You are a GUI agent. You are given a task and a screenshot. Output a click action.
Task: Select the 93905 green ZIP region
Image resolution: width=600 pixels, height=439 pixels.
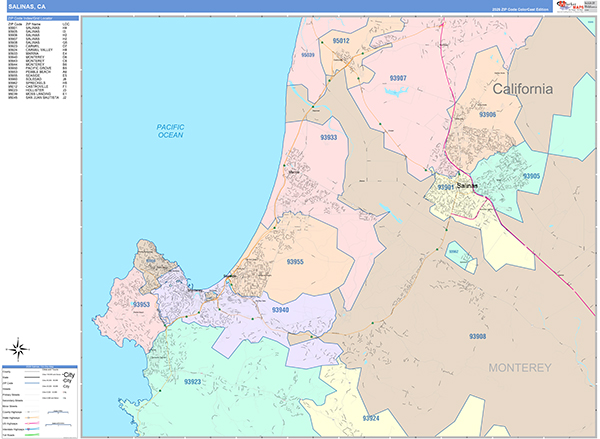530,176
